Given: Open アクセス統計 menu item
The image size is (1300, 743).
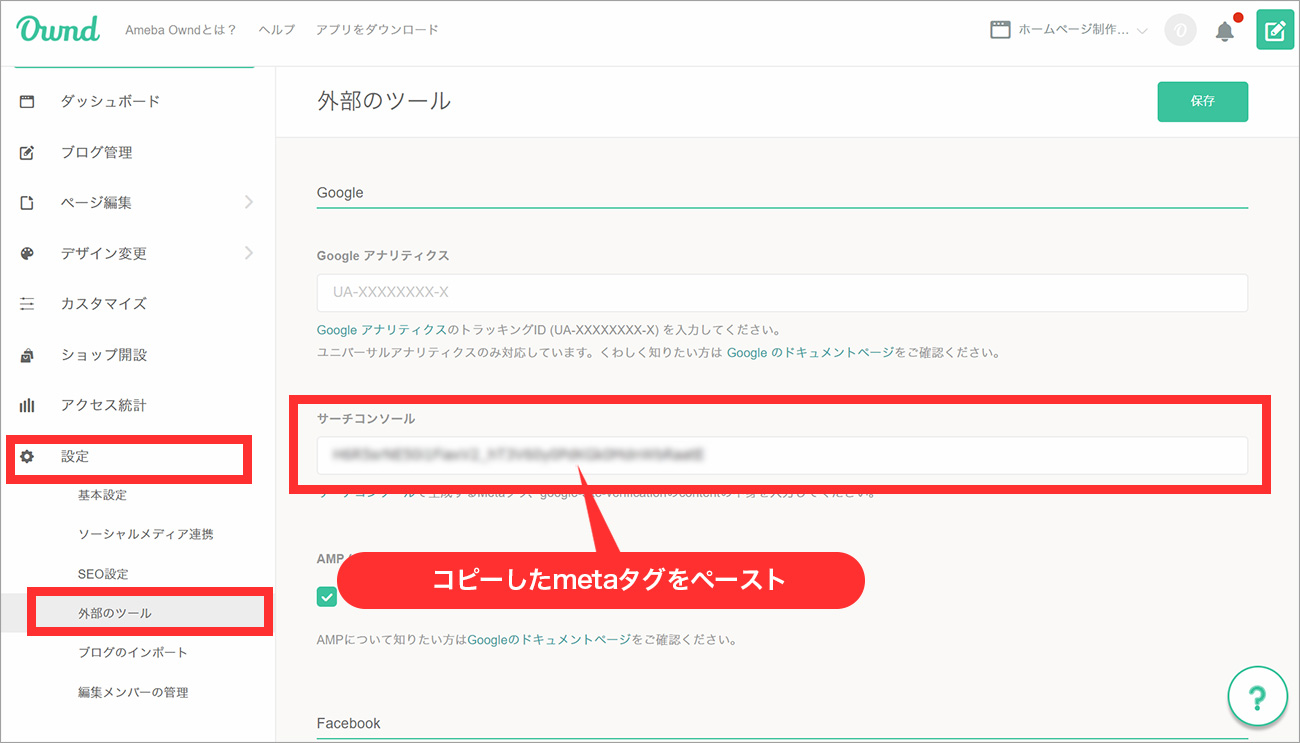Looking at the screenshot, I should 103,405.
